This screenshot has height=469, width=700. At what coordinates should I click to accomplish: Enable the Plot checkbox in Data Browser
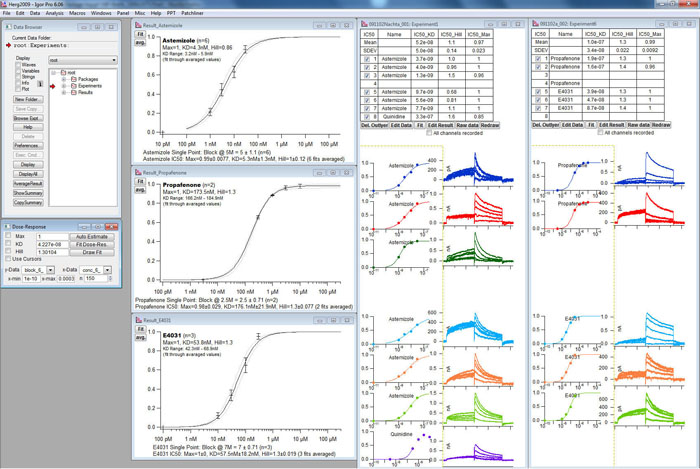click(18, 89)
